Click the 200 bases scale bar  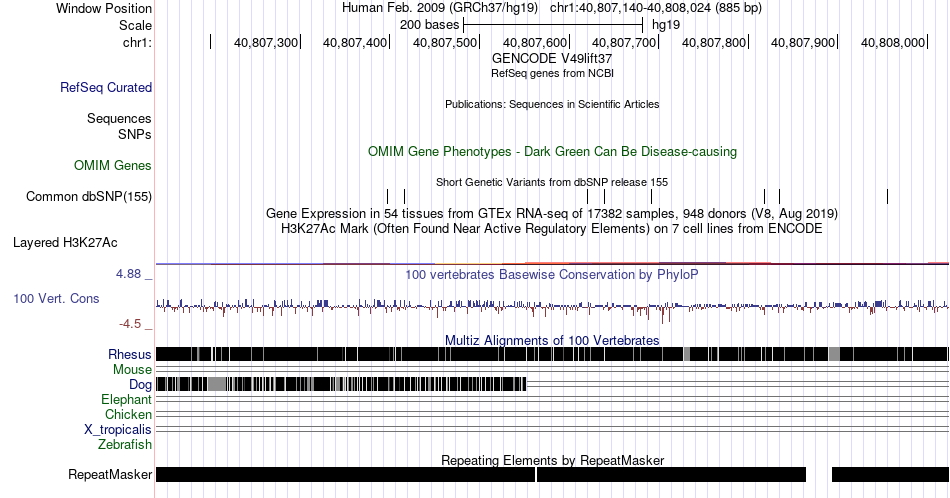pyautogui.click(x=553, y=25)
